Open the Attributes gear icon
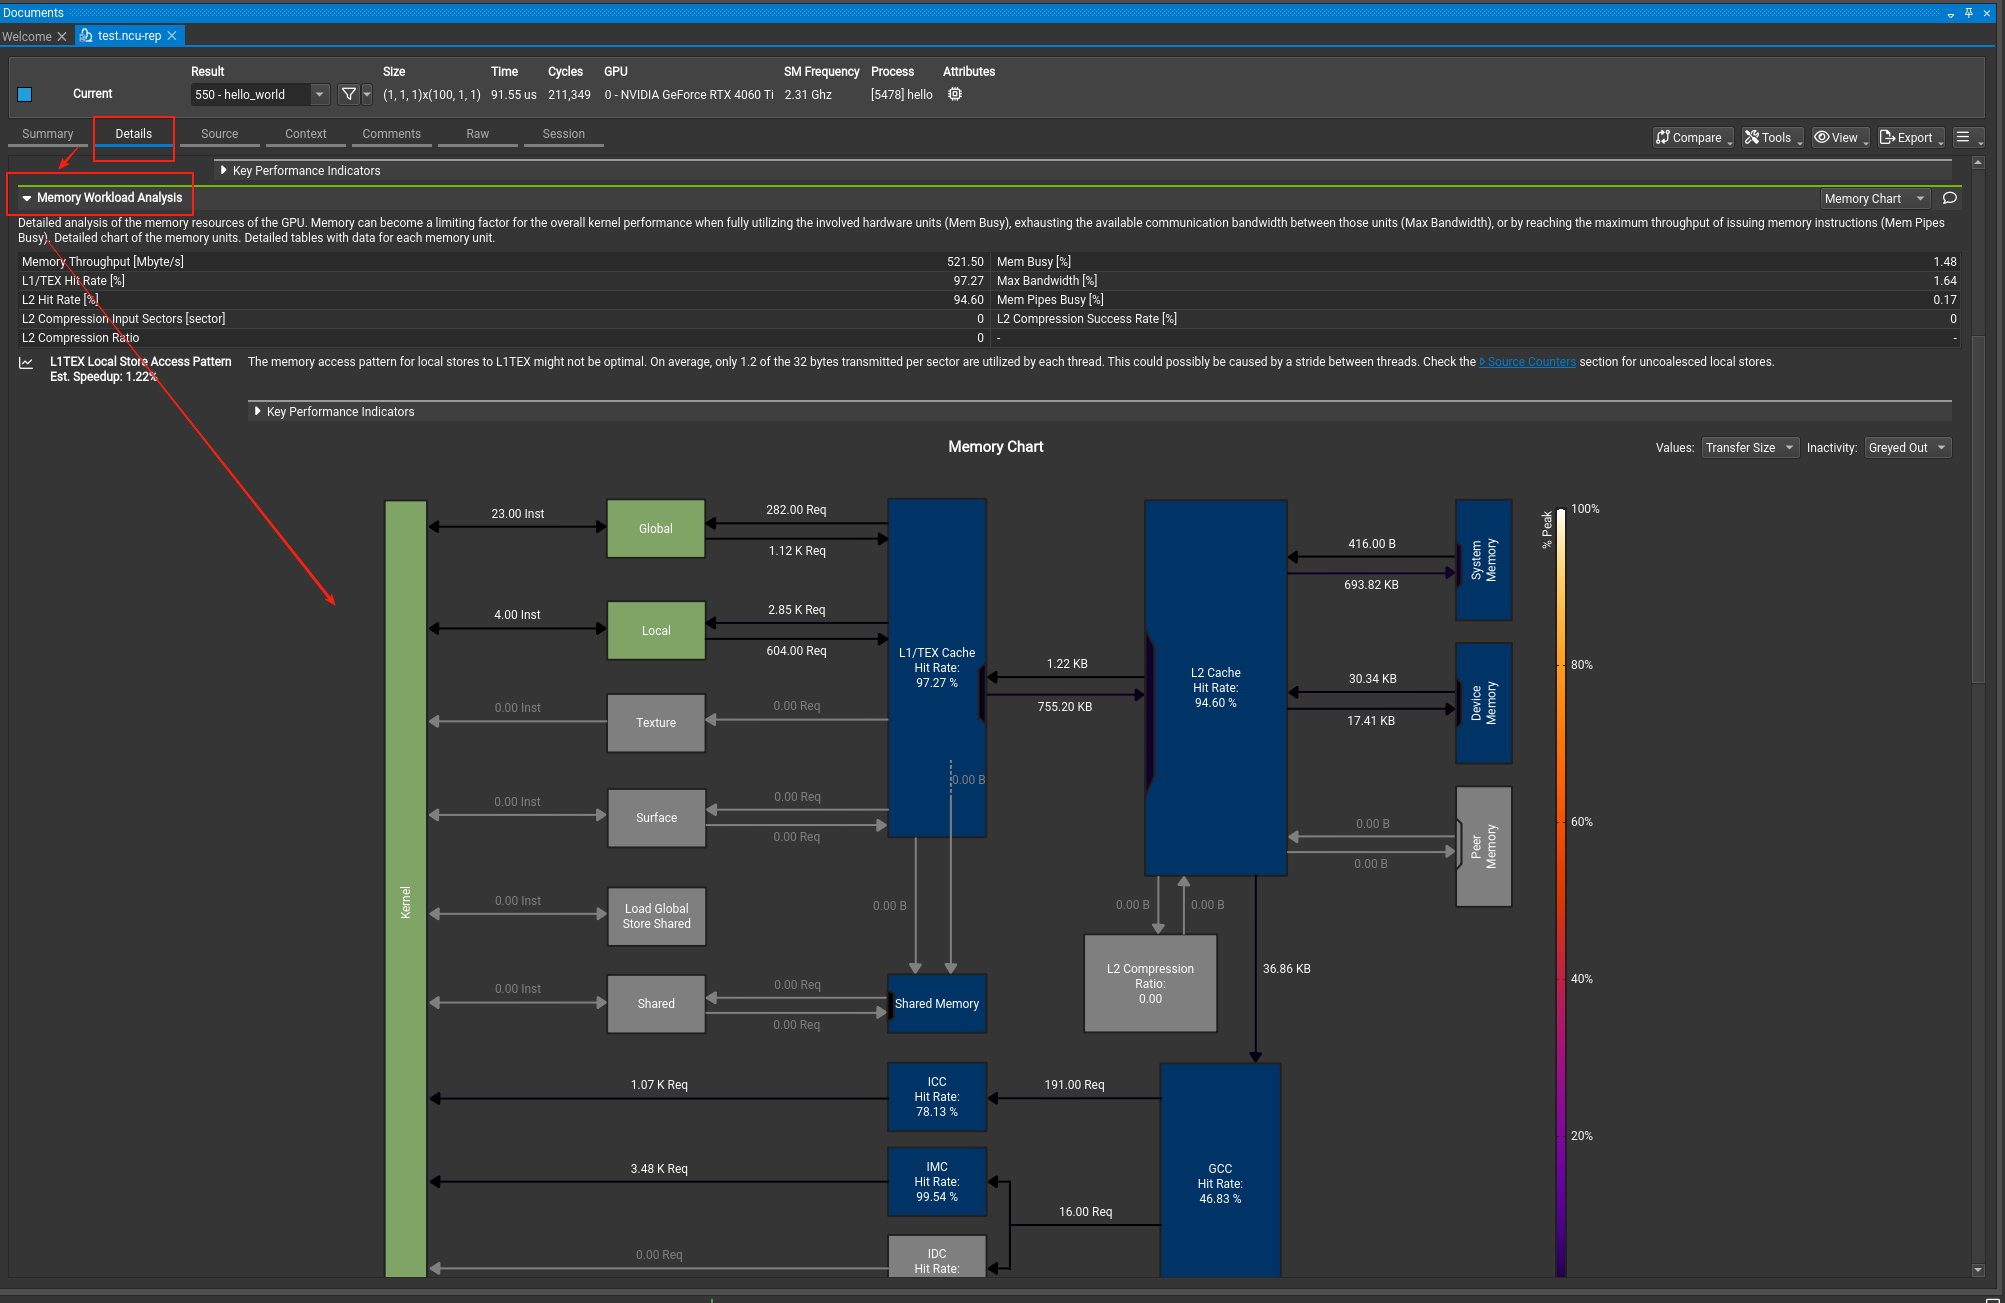Screen dimensions: 2005x1303 click(x=955, y=94)
